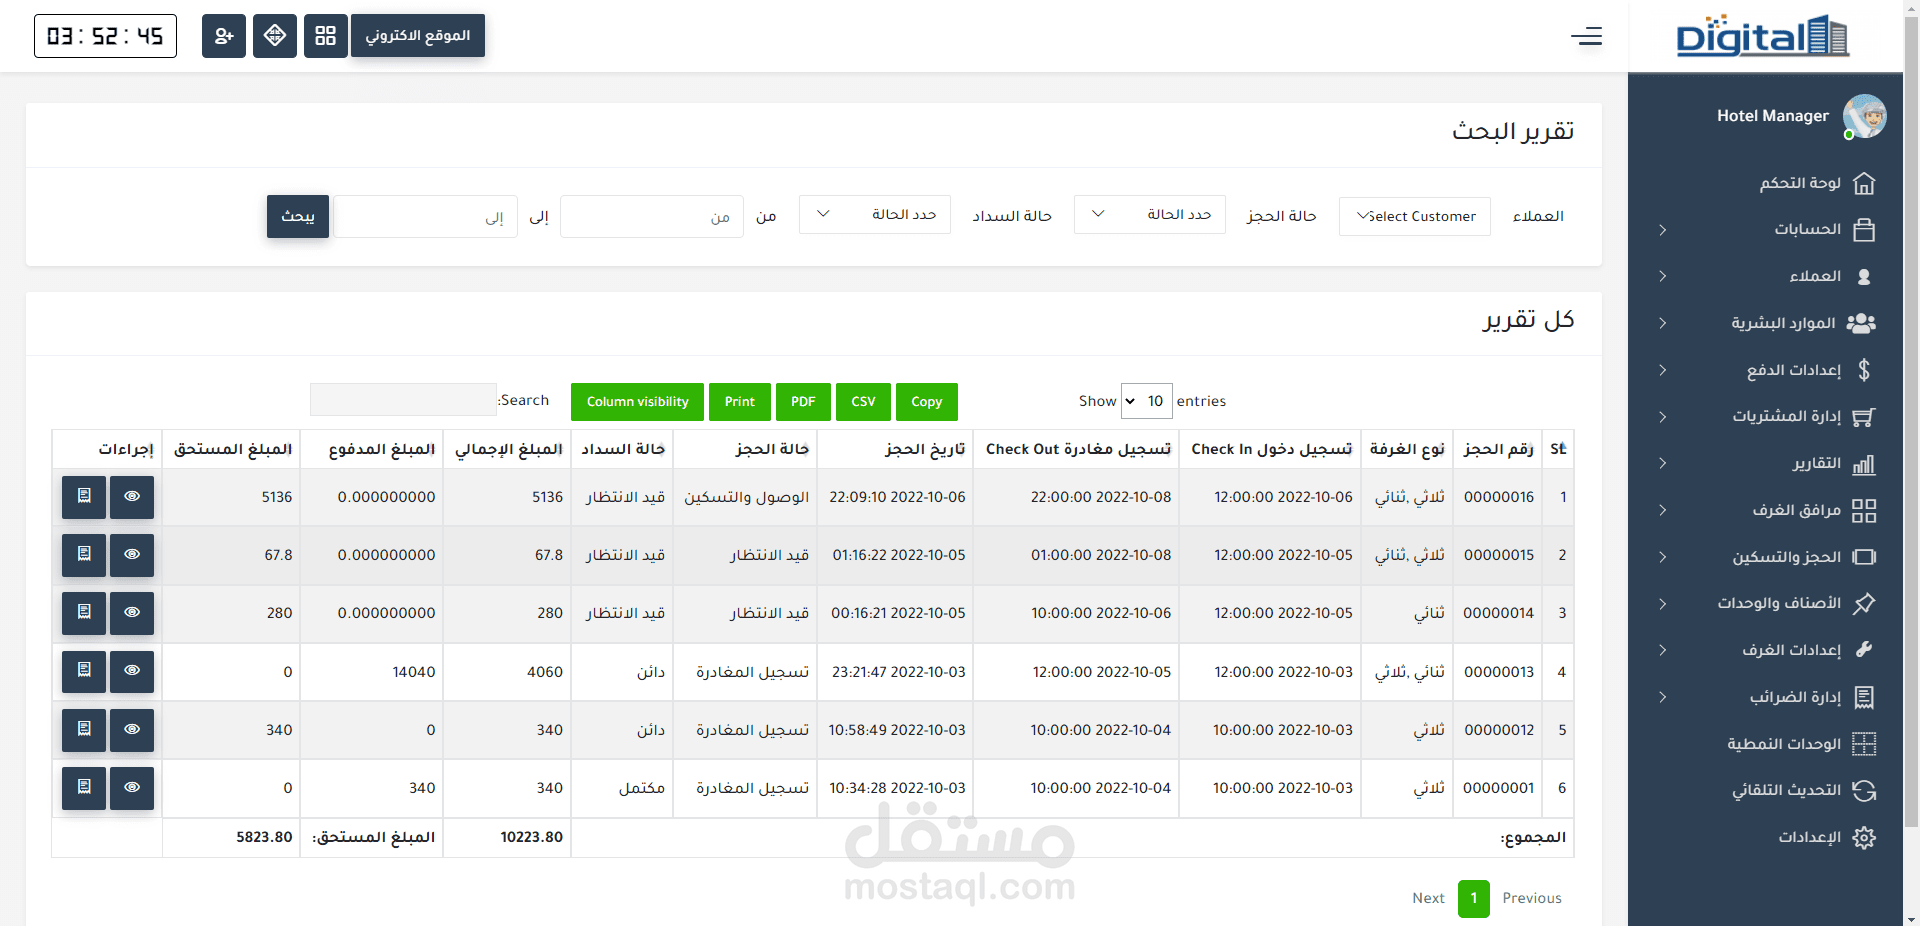Screen dimensions: 1920x926
Task: Expand the التقارير chevron arrow
Action: [x=1662, y=463]
